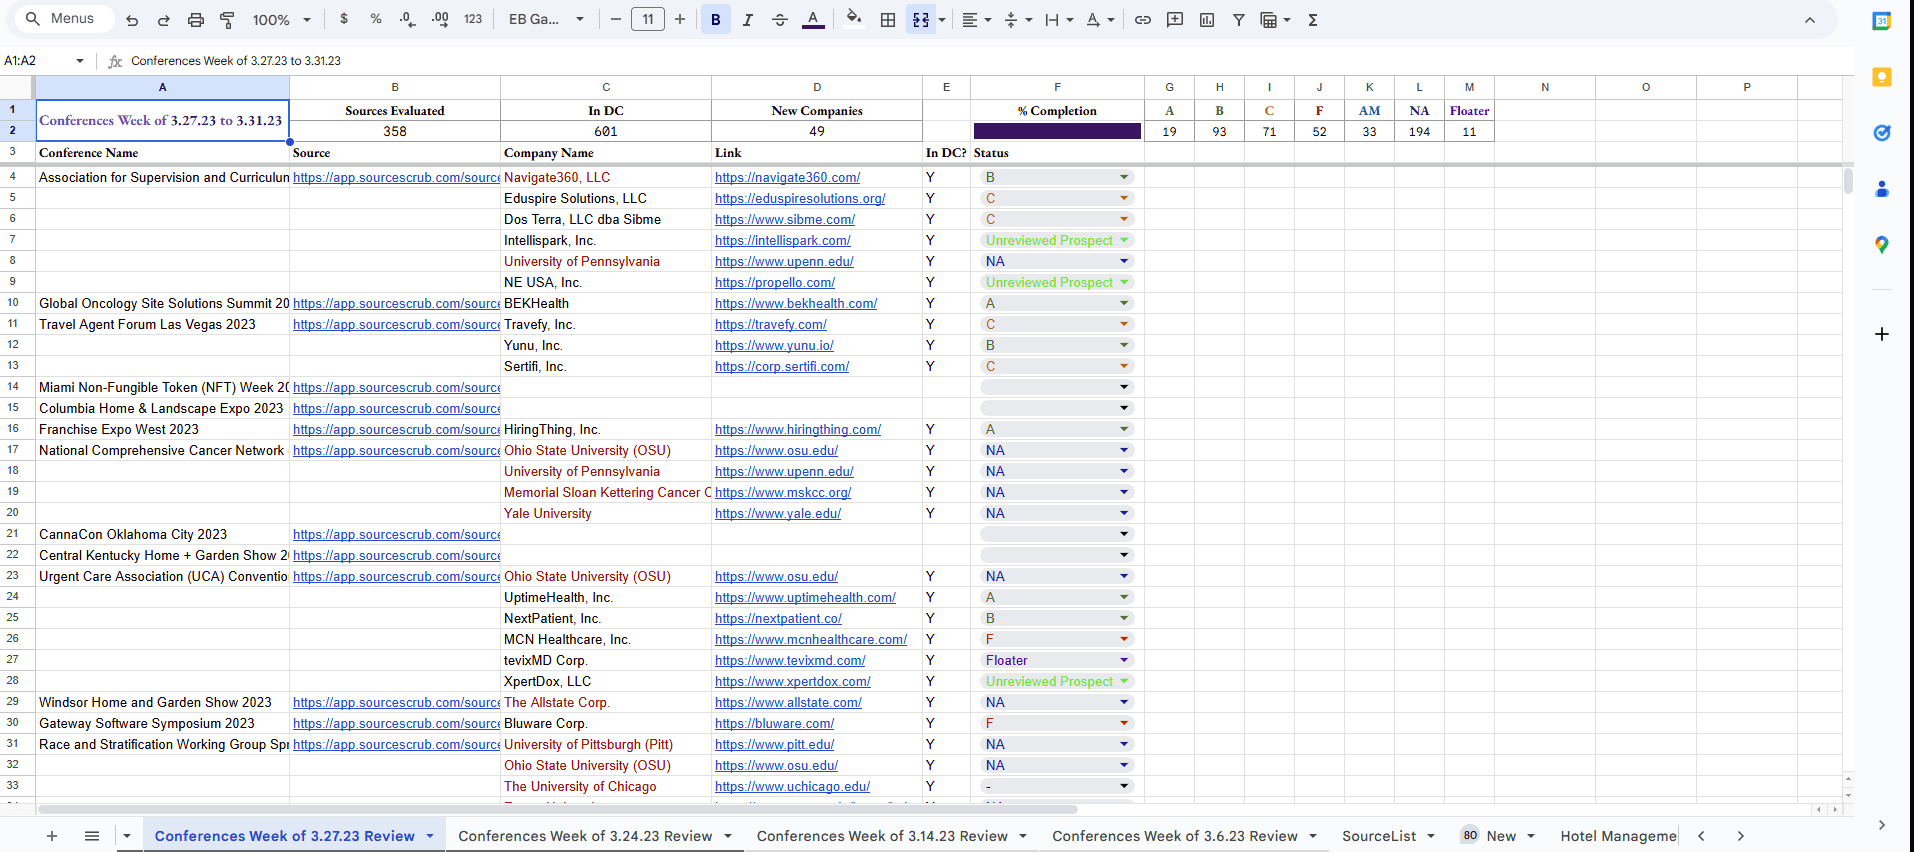
Task: Show the side panel with the bottom-right chevron
Action: tap(1882, 825)
